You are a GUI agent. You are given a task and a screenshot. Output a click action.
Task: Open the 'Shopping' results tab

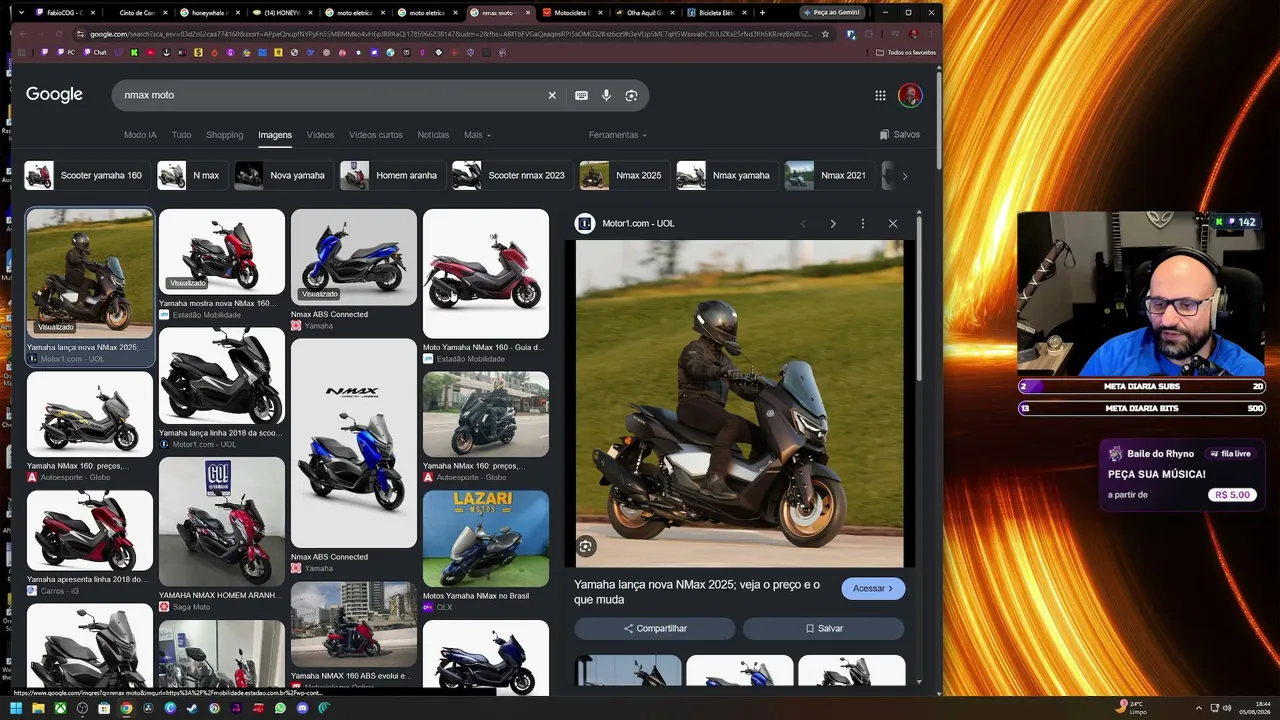[x=224, y=135]
